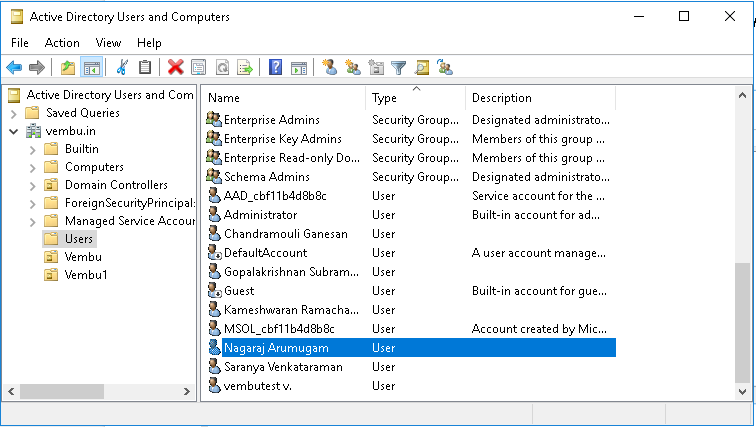Click group icon beside Schema Admins
Viewport: 756px width, 427px height.
214,176
